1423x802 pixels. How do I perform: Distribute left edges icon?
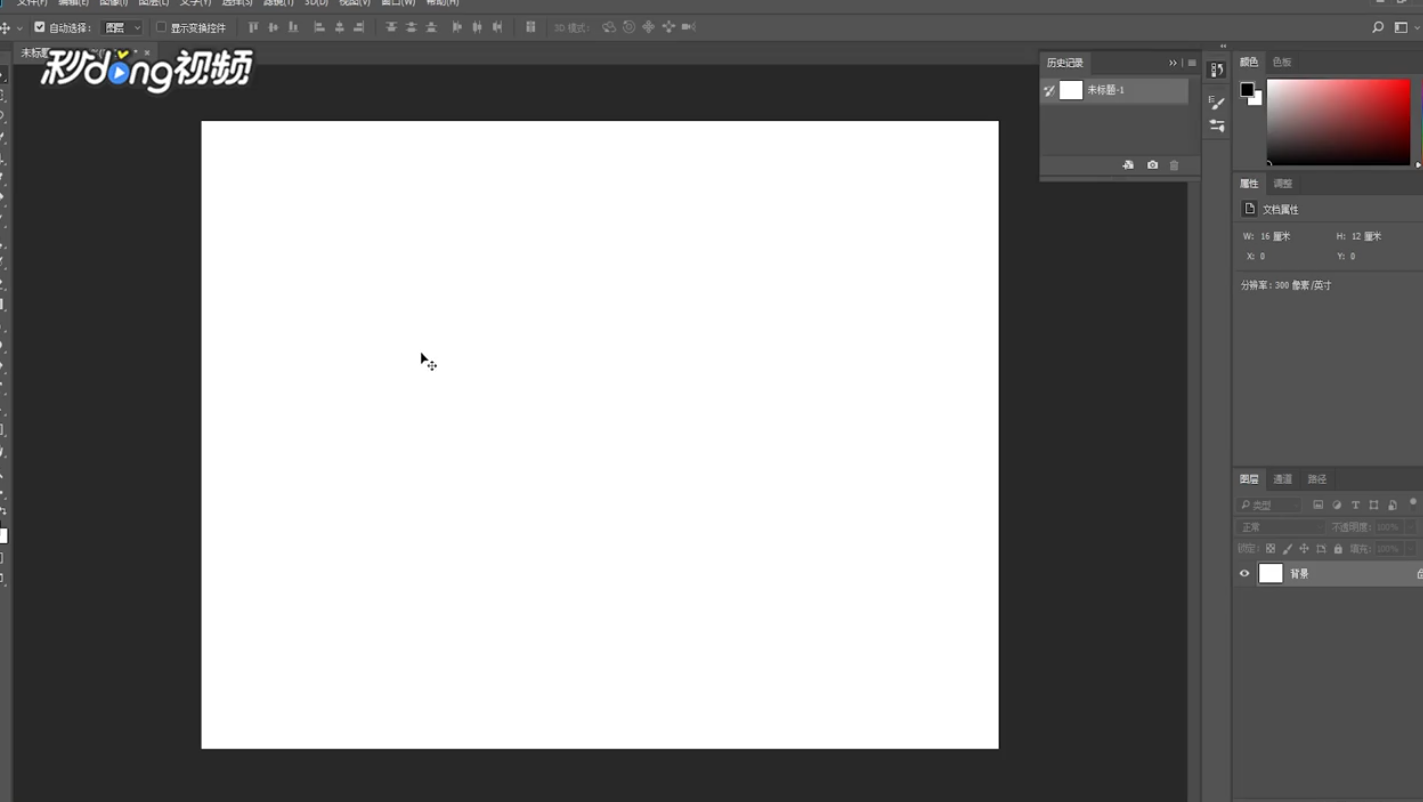(x=457, y=27)
